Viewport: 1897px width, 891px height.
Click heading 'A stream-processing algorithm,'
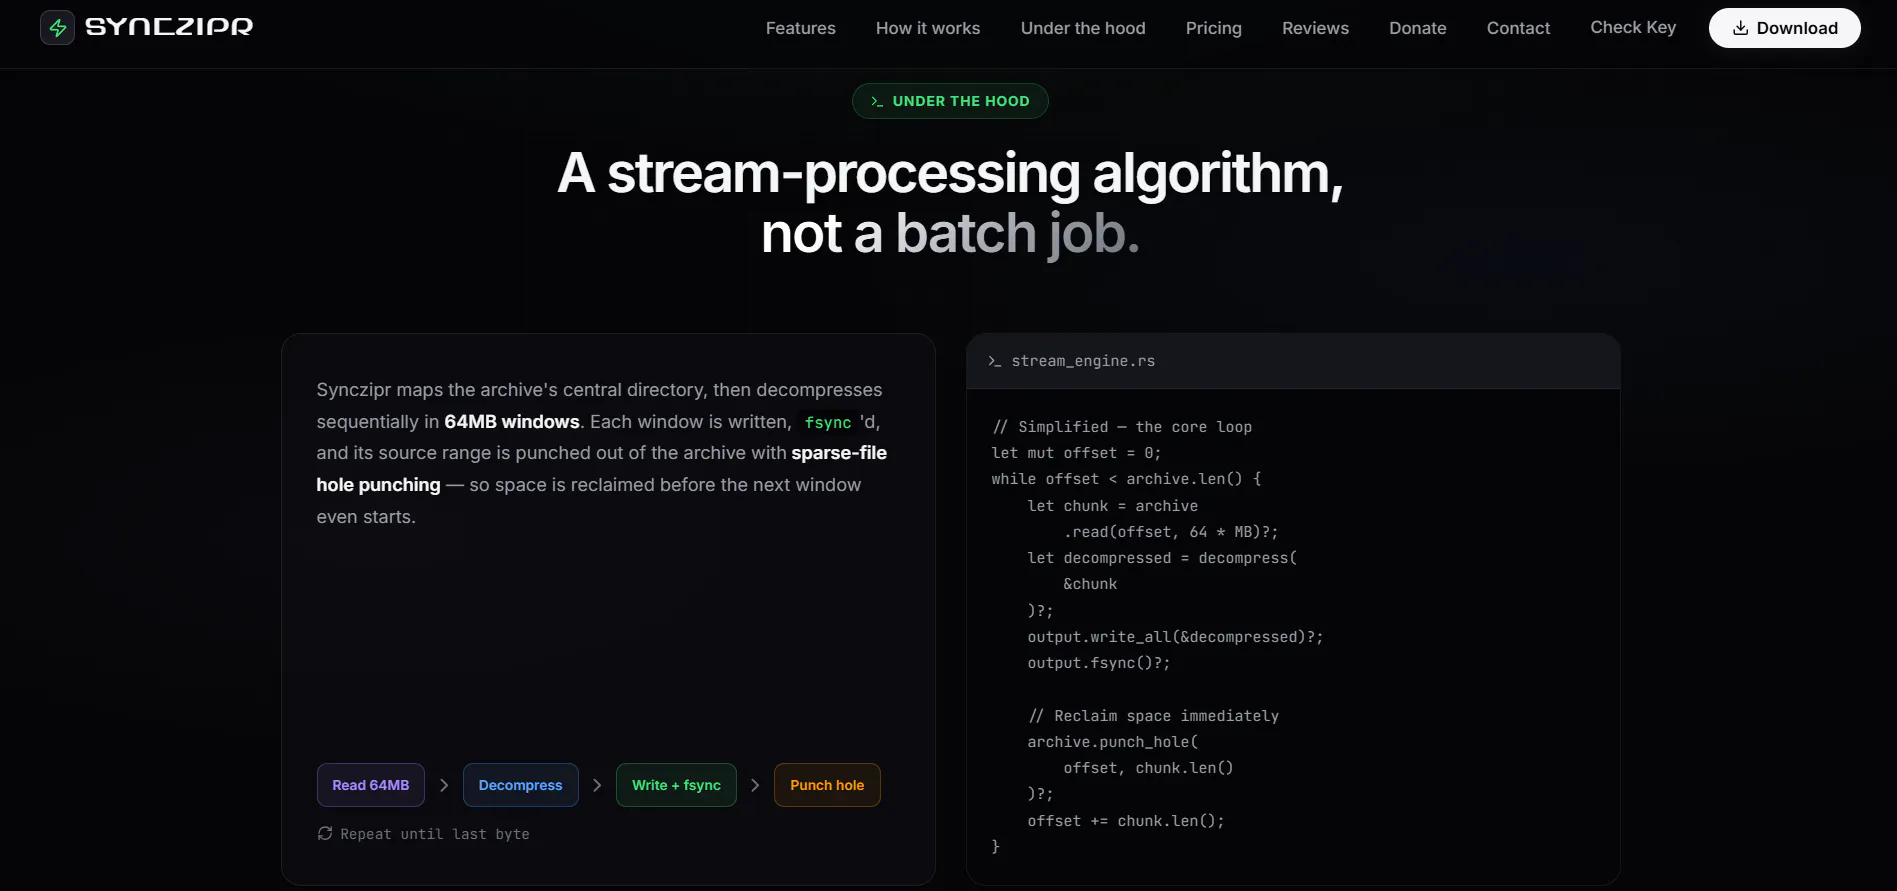(950, 173)
